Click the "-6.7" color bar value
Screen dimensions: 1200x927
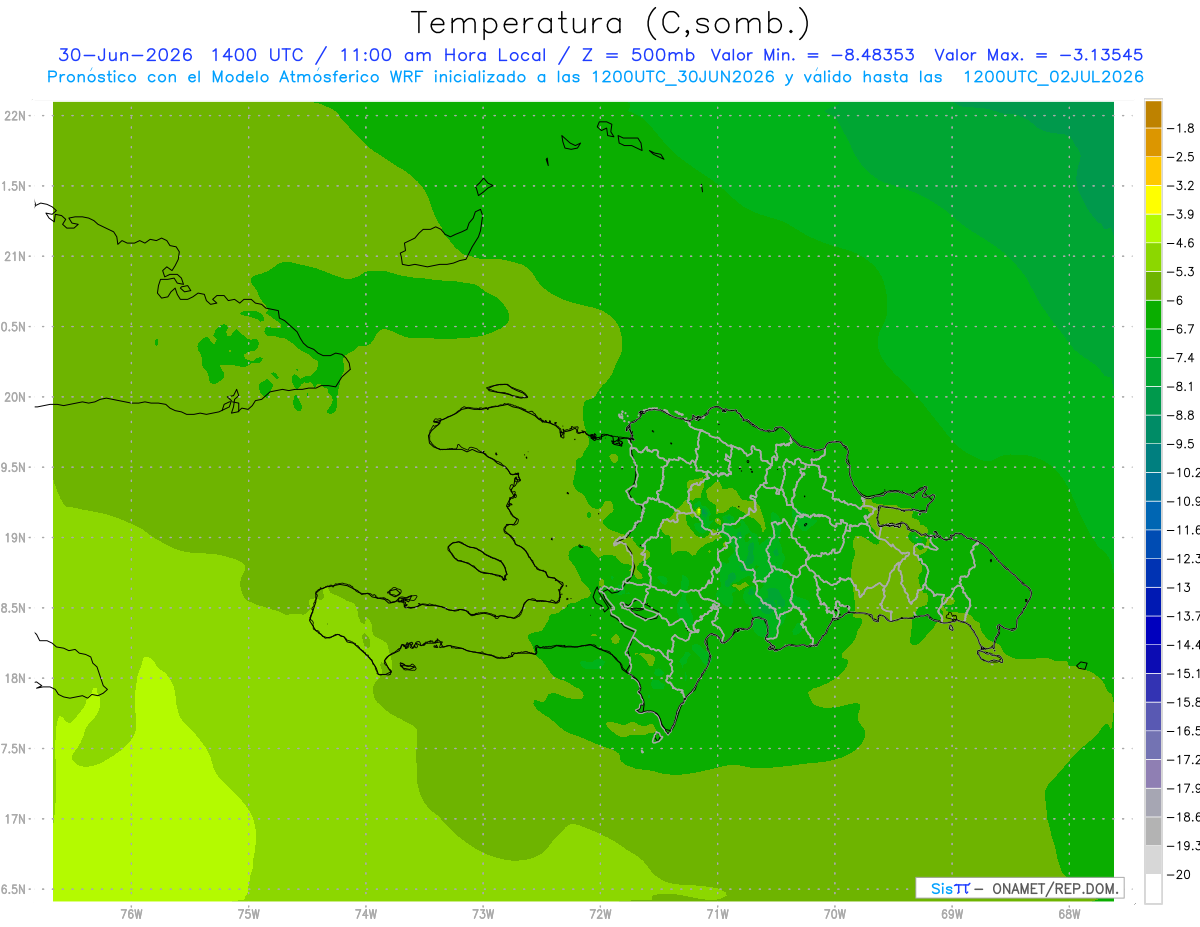click(x=1181, y=328)
